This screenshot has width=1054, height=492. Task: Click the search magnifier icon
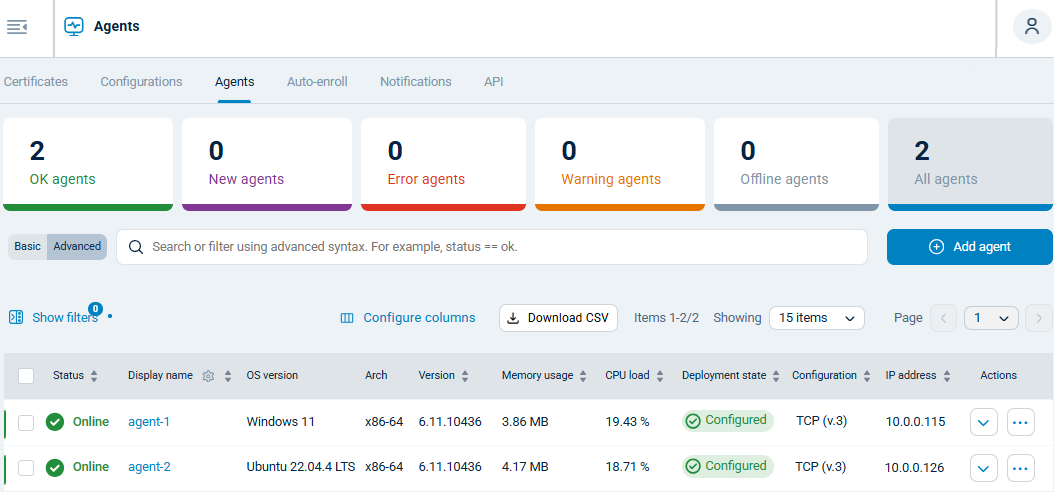coord(136,247)
